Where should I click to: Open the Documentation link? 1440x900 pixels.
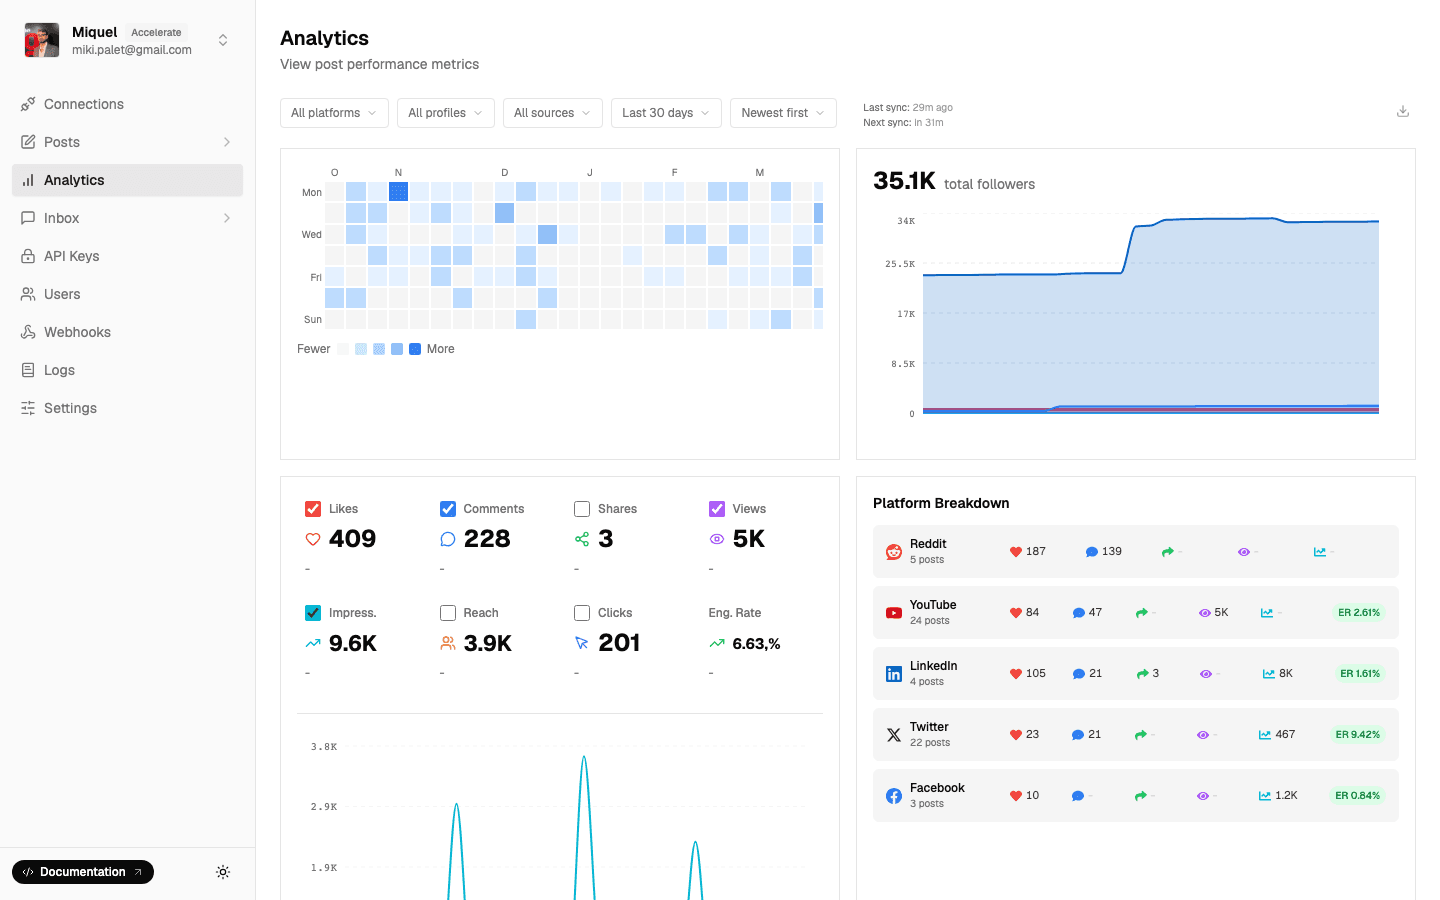(82, 872)
